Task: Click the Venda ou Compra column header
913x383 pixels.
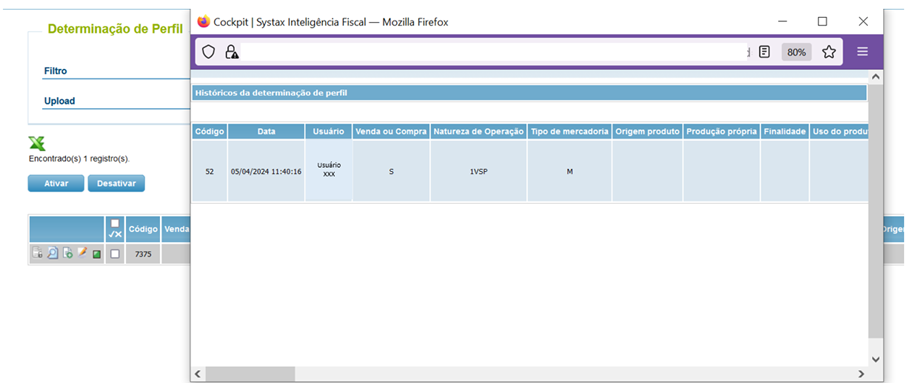Action: [391, 132]
